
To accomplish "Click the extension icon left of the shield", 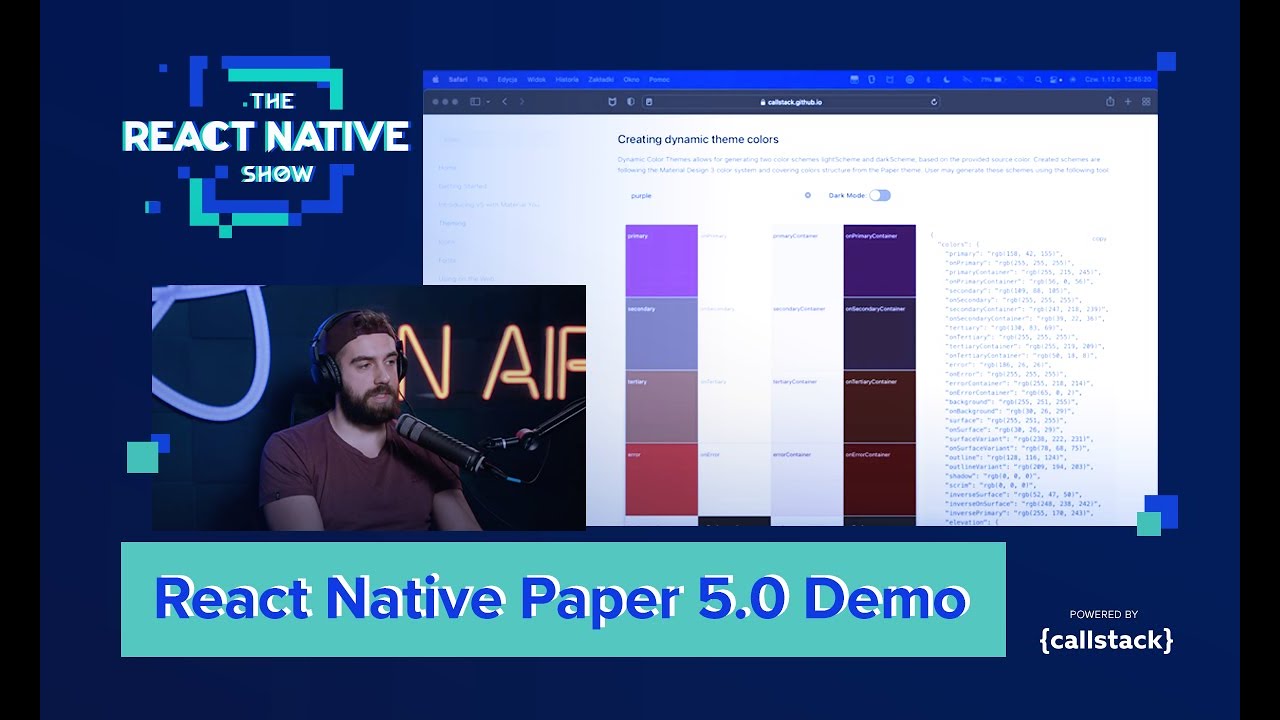I will [612, 102].
